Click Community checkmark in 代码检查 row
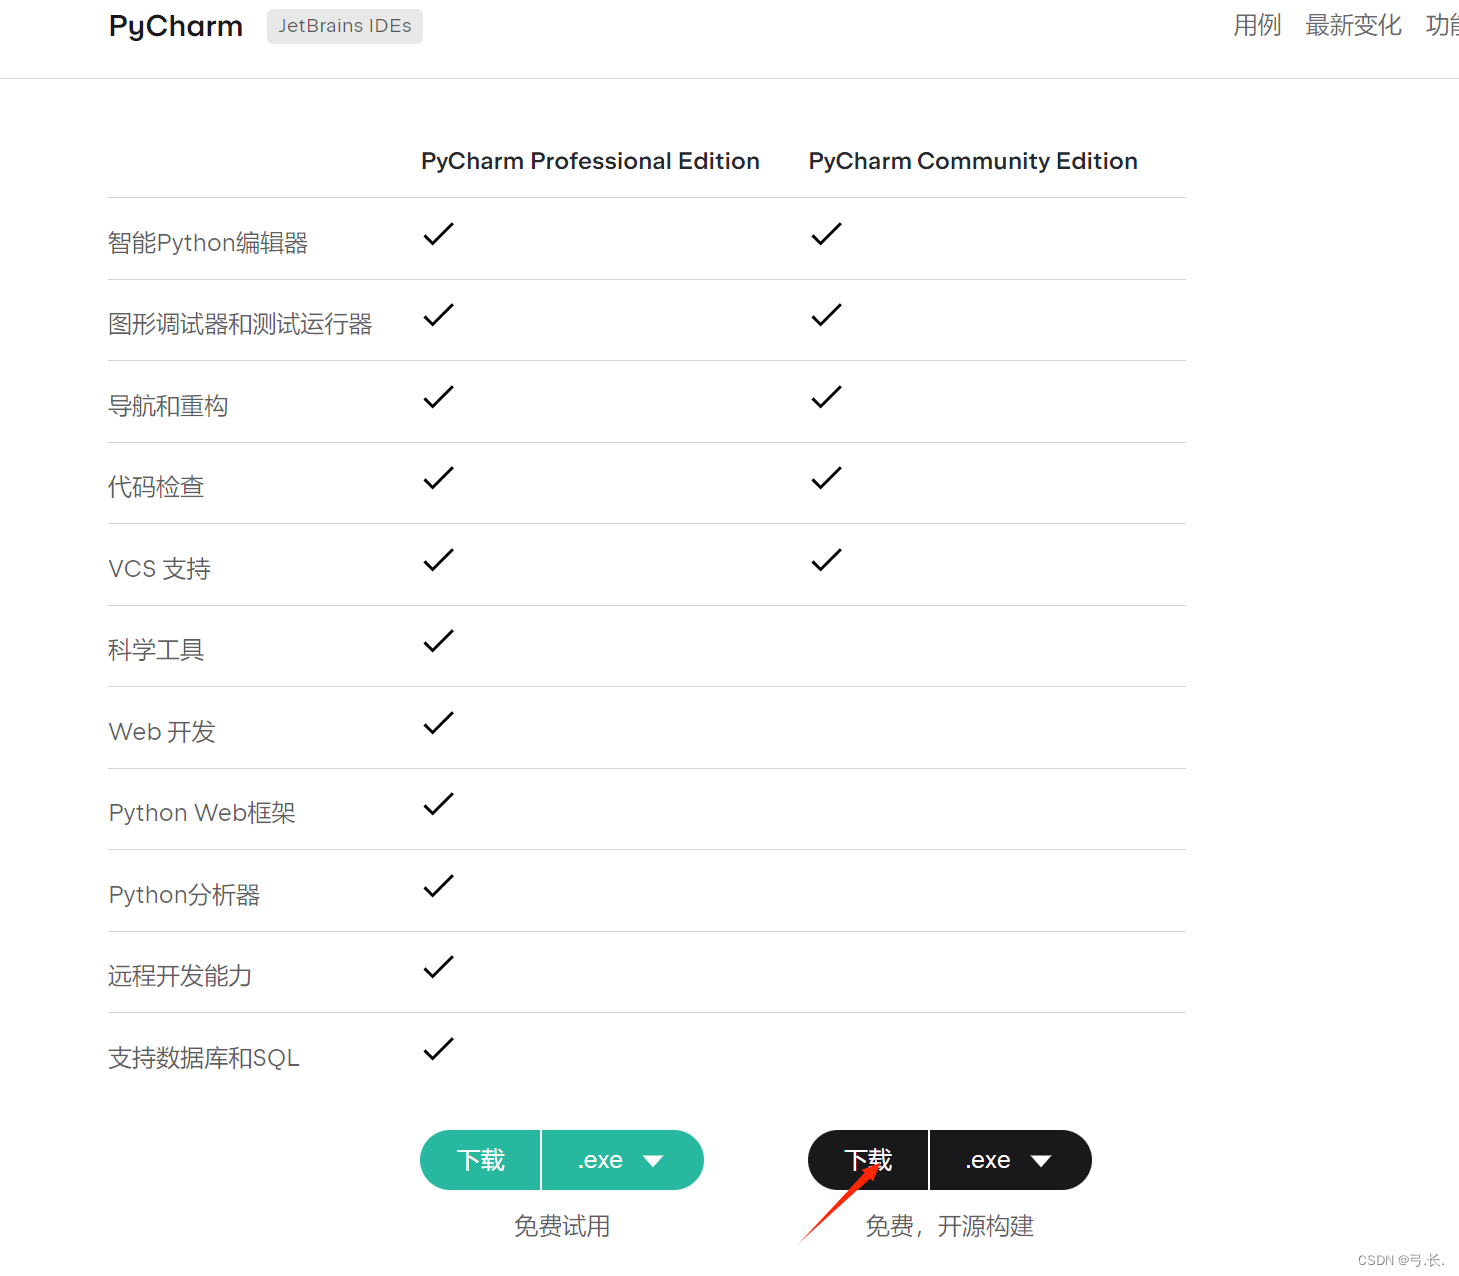Screen dimensions: 1459x1276 click(826, 478)
